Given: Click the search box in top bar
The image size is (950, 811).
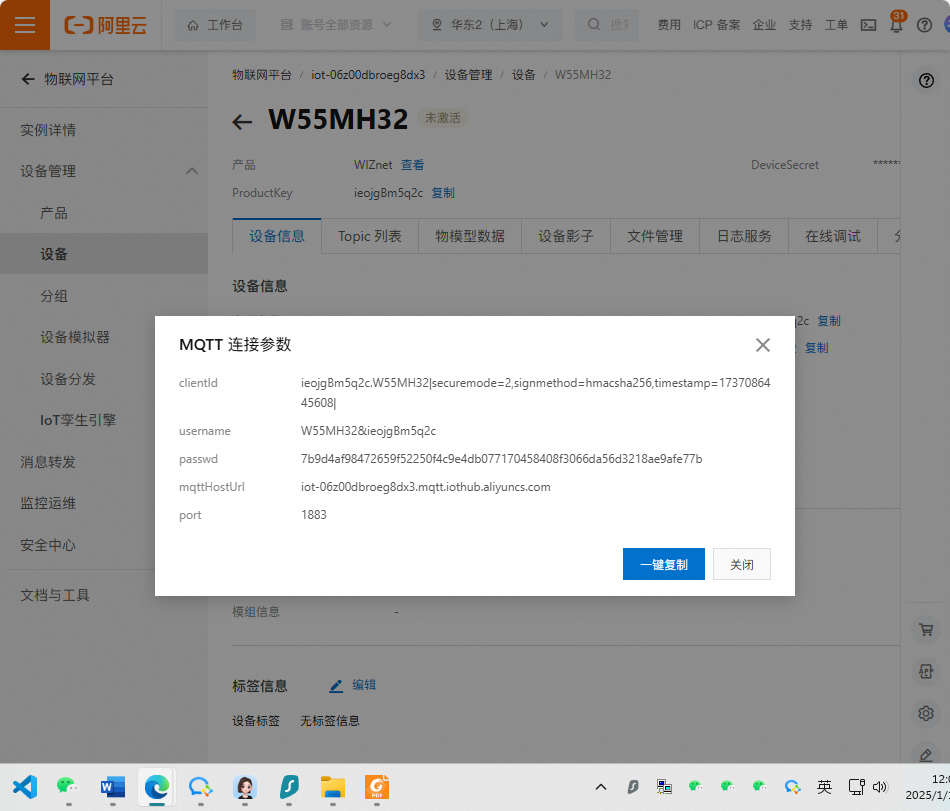Looking at the screenshot, I should 610,25.
